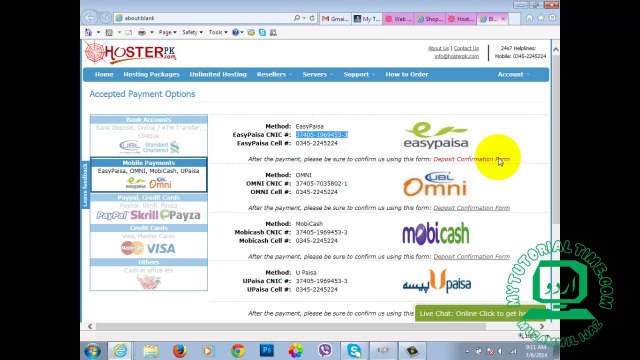
Task: Go forward with the browser forward arrow
Action: 106,18
